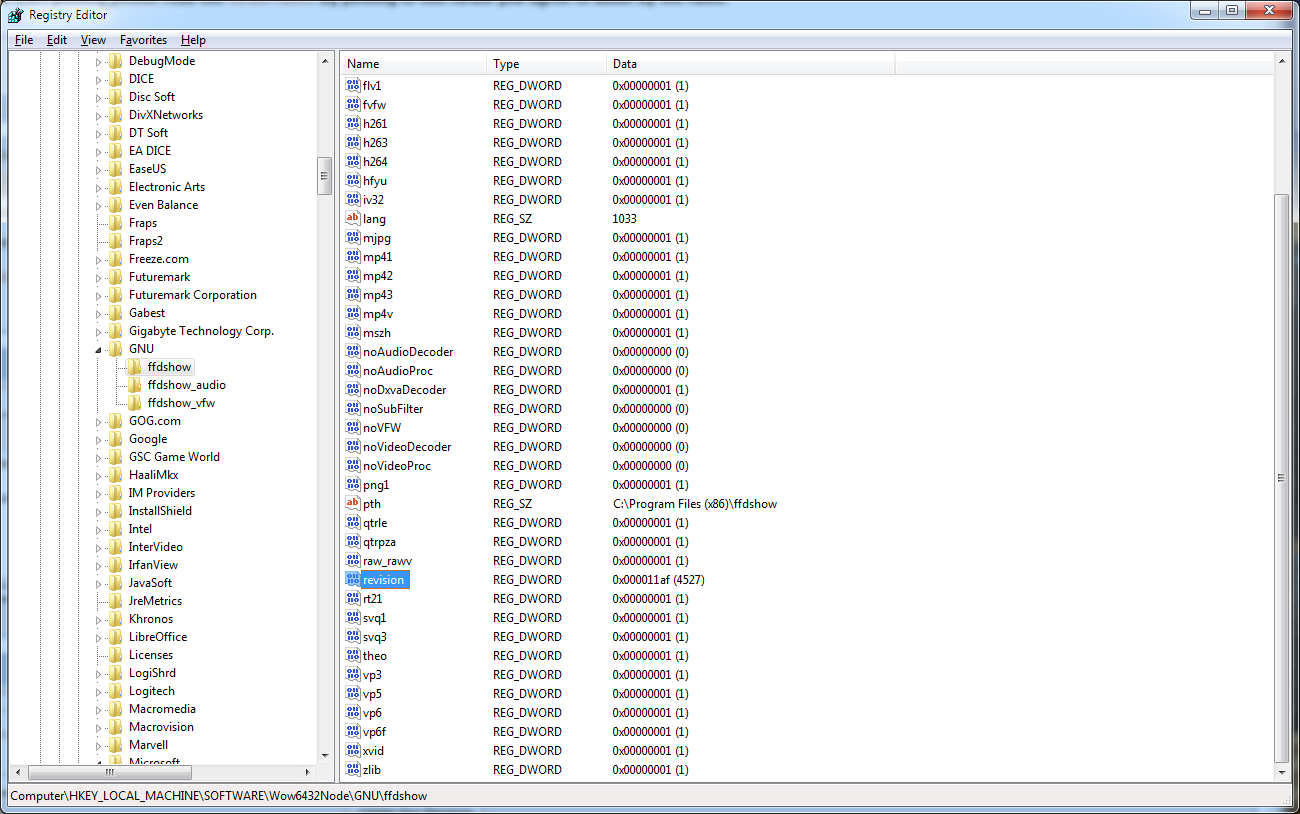Click the folder icon of GNU key

(x=117, y=349)
